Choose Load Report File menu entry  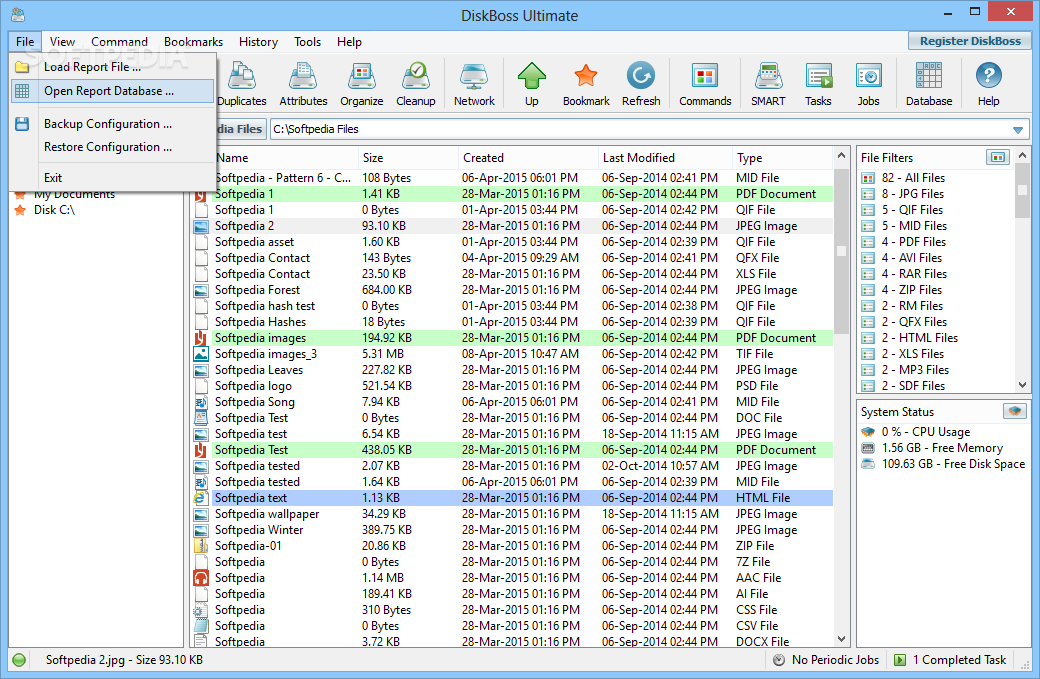[x=113, y=67]
